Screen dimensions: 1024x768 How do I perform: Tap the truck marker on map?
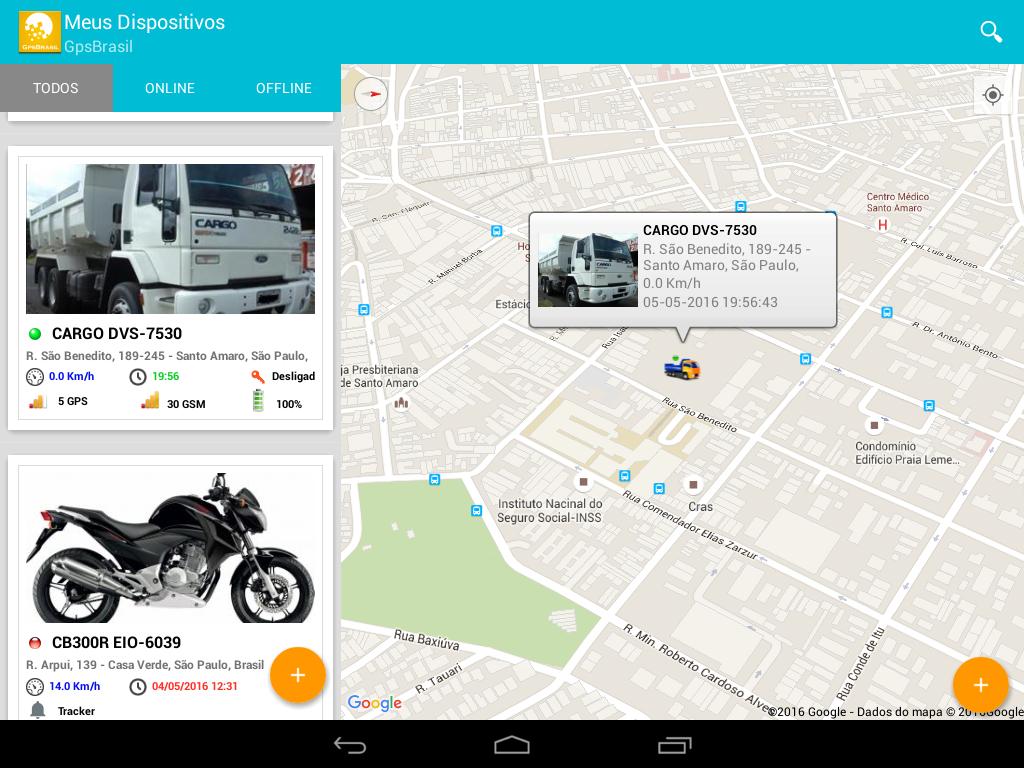tap(682, 368)
